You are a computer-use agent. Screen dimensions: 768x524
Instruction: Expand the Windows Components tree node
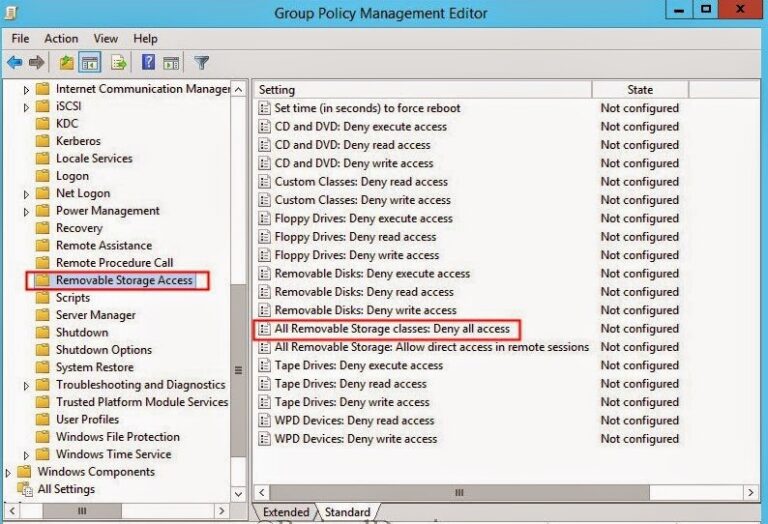[8, 473]
